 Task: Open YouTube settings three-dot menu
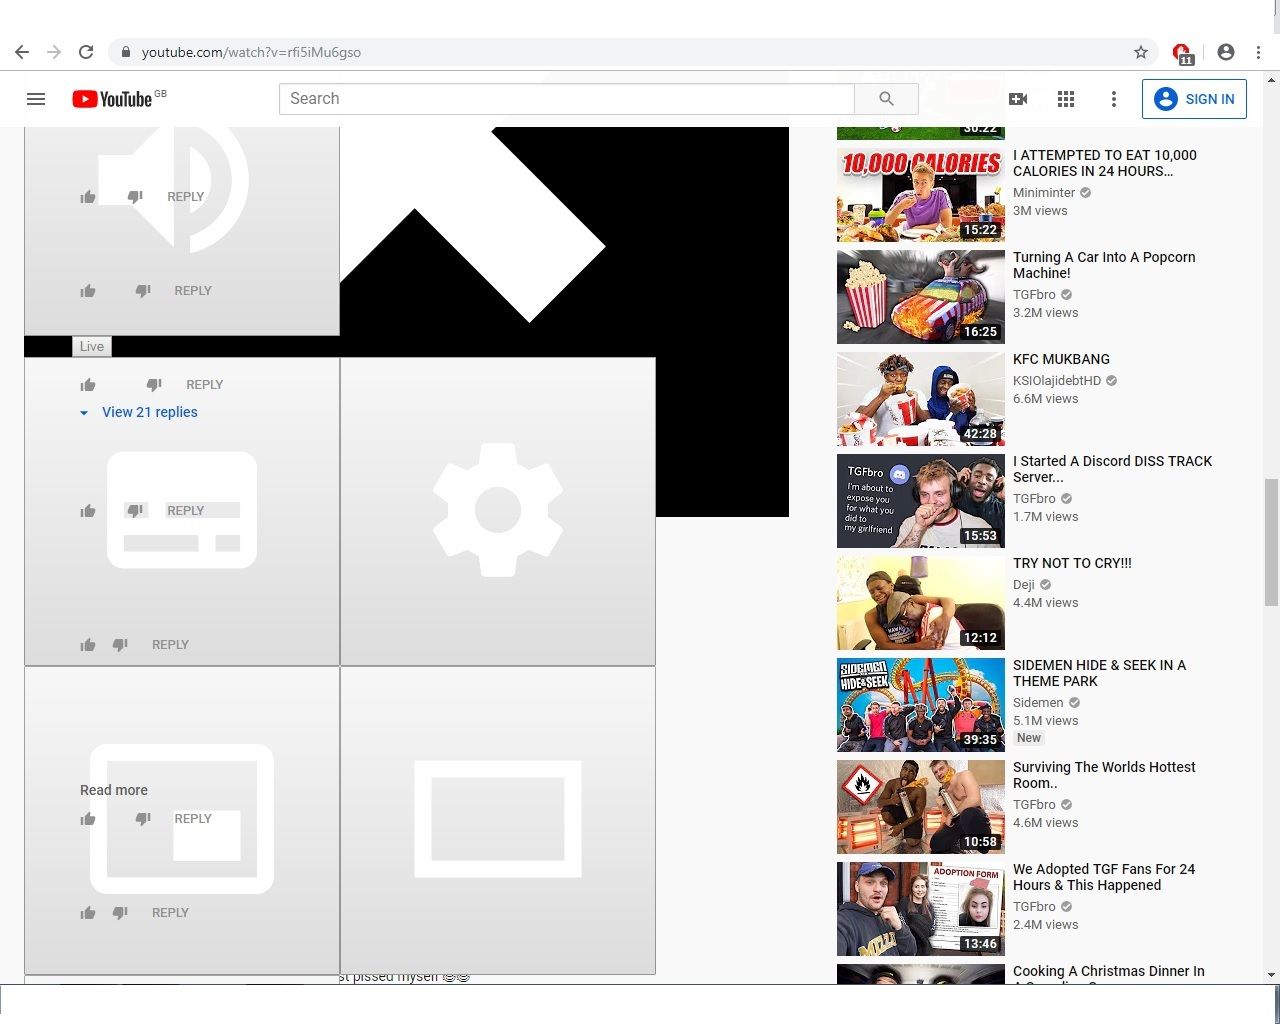1113,99
